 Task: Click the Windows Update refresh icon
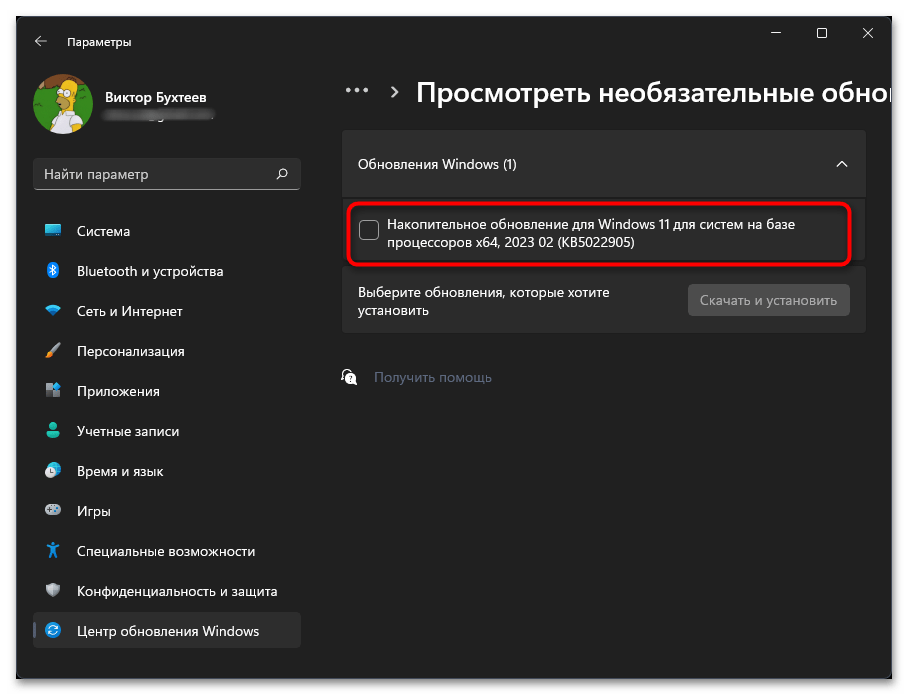(53, 630)
